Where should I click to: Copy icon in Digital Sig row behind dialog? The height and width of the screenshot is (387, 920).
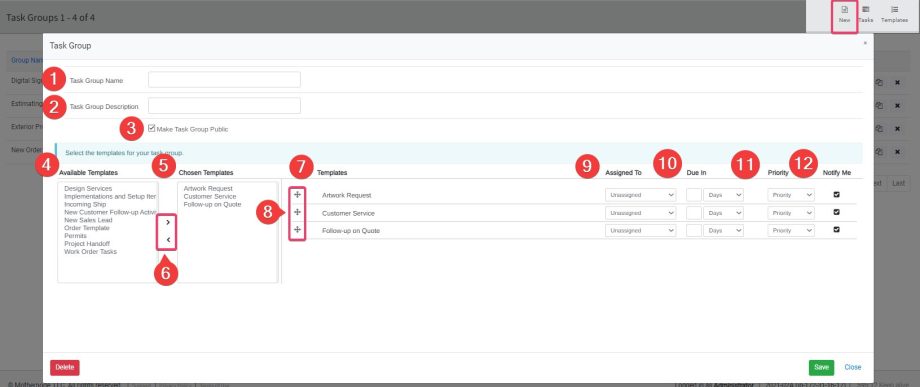tap(878, 83)
